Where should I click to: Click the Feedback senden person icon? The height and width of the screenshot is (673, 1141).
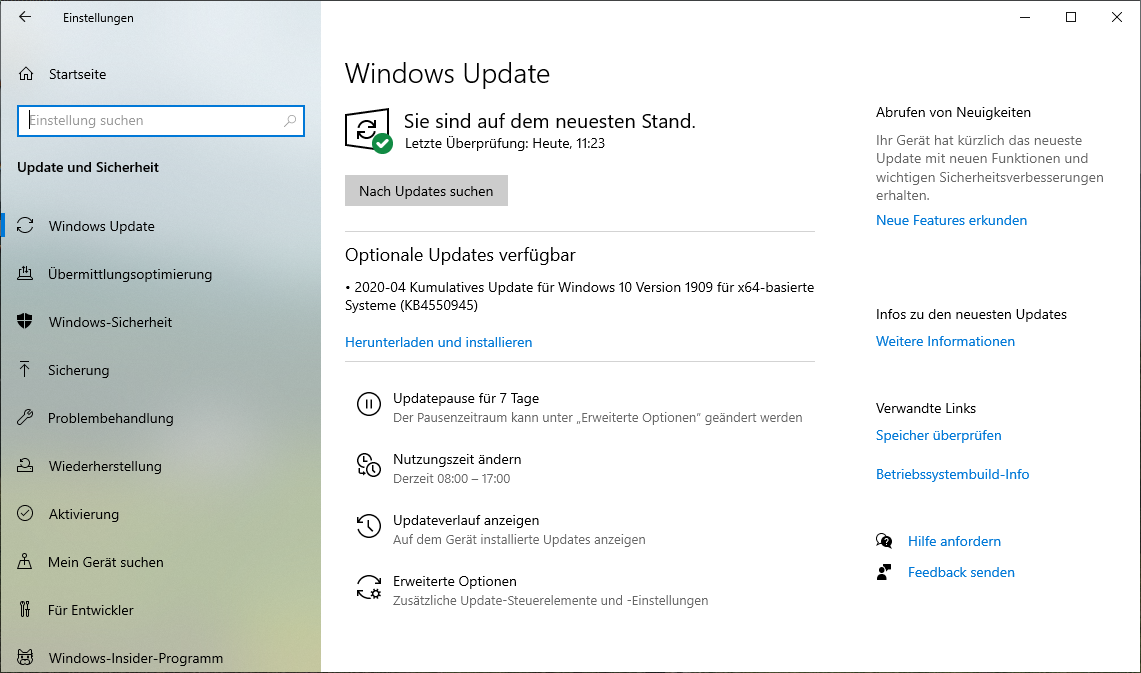click(x=884, y=572)
